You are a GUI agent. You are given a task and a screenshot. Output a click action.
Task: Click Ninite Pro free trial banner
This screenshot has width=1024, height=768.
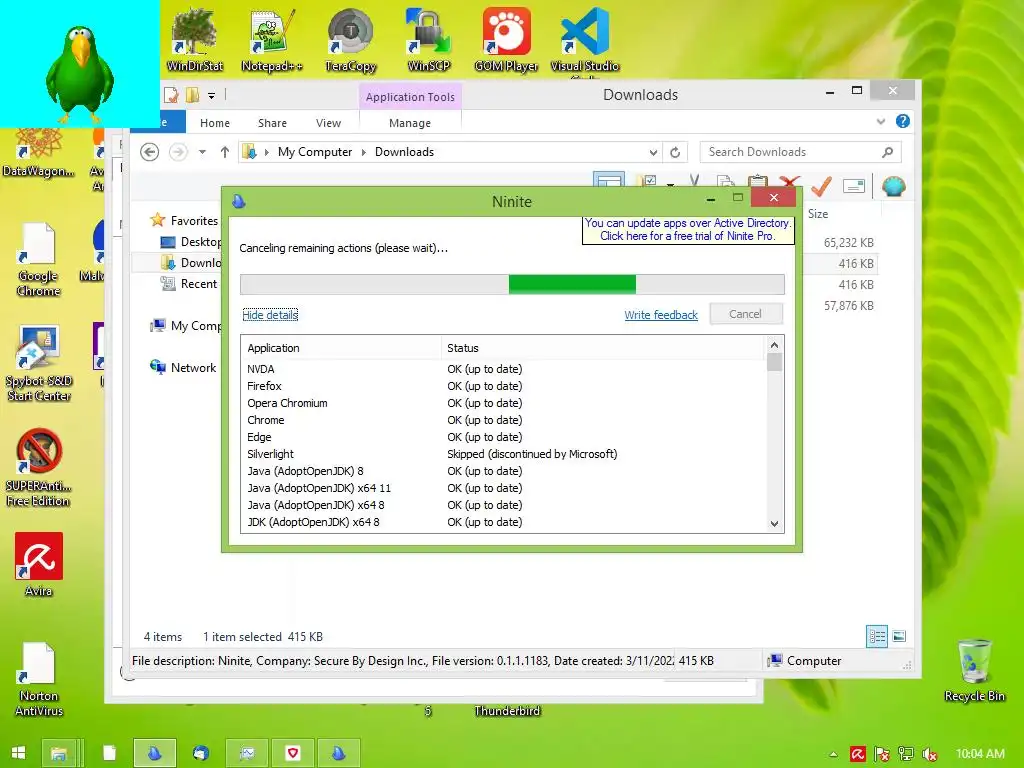(x=688, y=230)
